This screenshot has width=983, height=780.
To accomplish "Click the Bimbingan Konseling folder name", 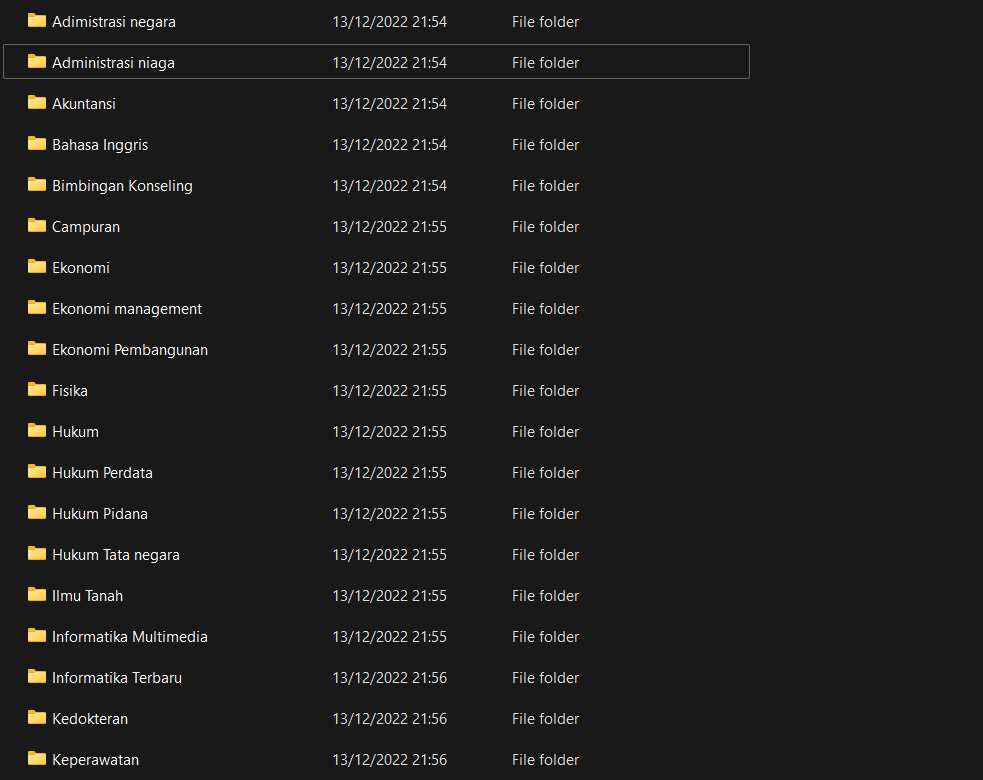I will 122,186.
